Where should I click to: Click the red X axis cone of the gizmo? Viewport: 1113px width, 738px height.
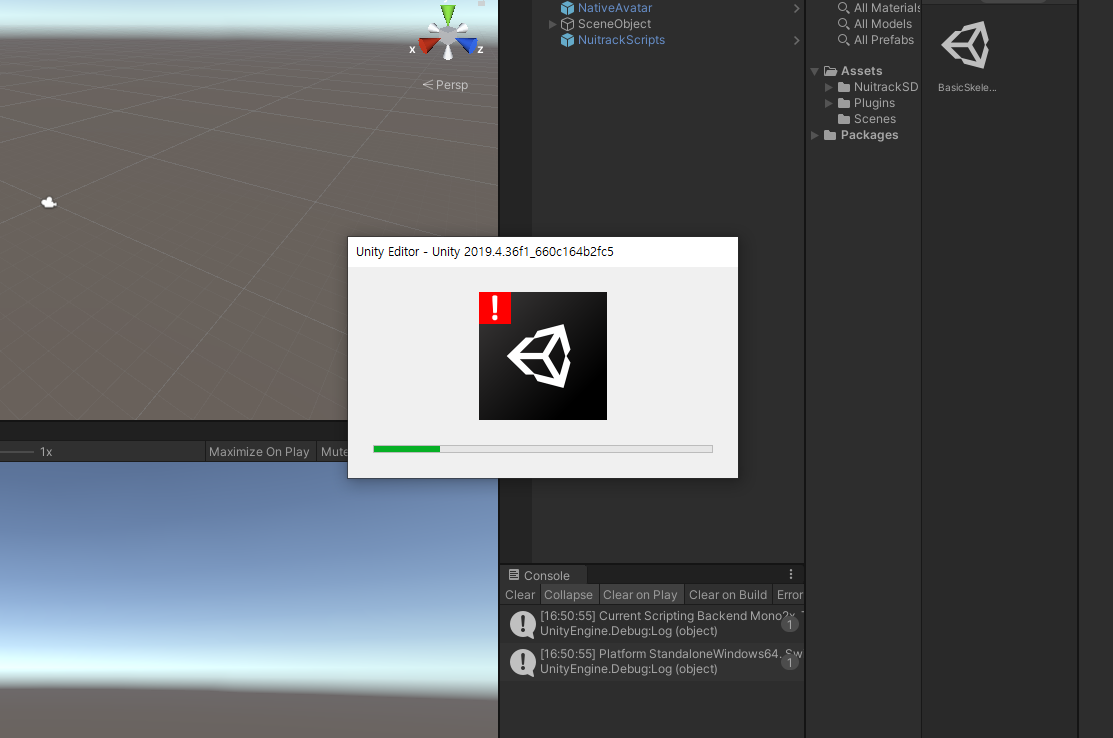429,45
